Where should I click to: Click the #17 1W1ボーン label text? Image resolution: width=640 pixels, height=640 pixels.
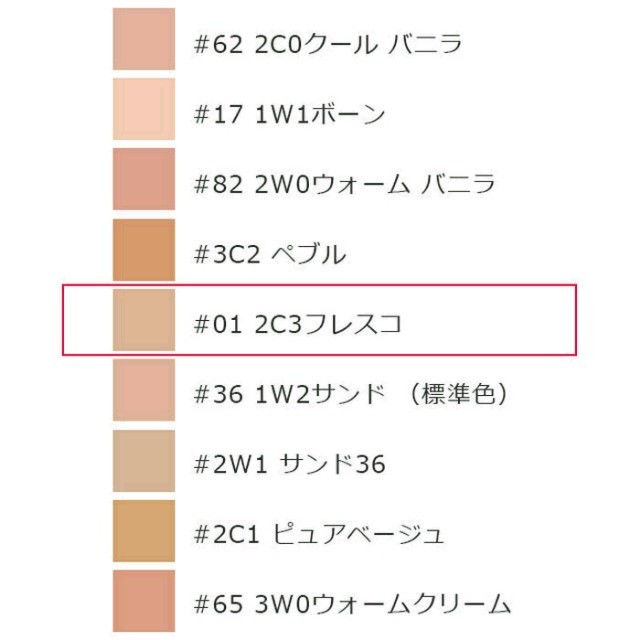point(289,114)
